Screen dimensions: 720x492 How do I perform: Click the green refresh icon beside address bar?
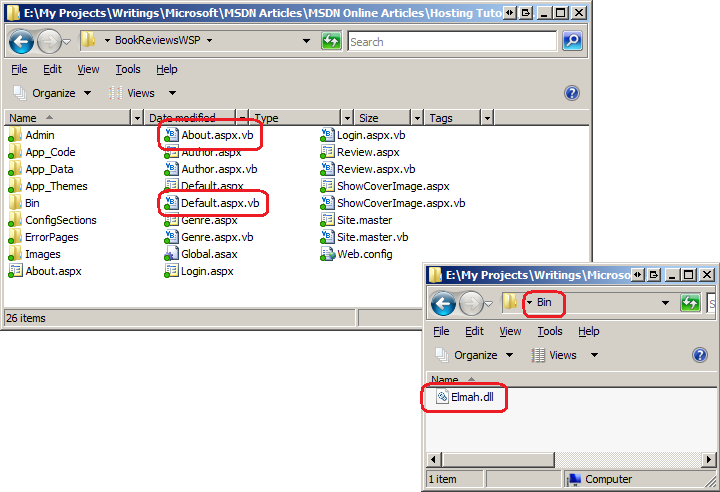click(331, 41)
